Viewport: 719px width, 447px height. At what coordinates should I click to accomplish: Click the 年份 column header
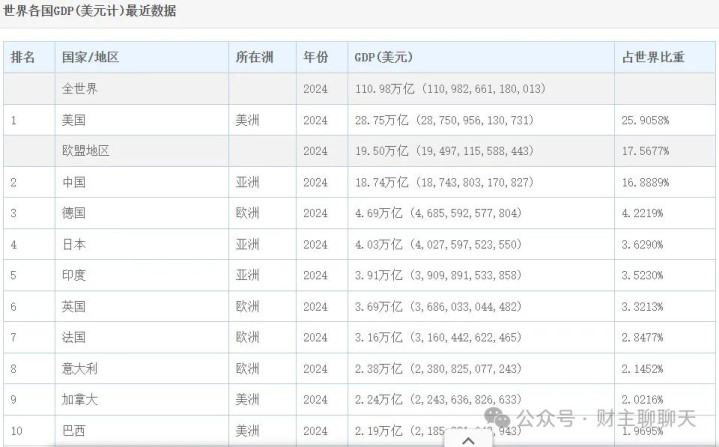pos(315,57)
